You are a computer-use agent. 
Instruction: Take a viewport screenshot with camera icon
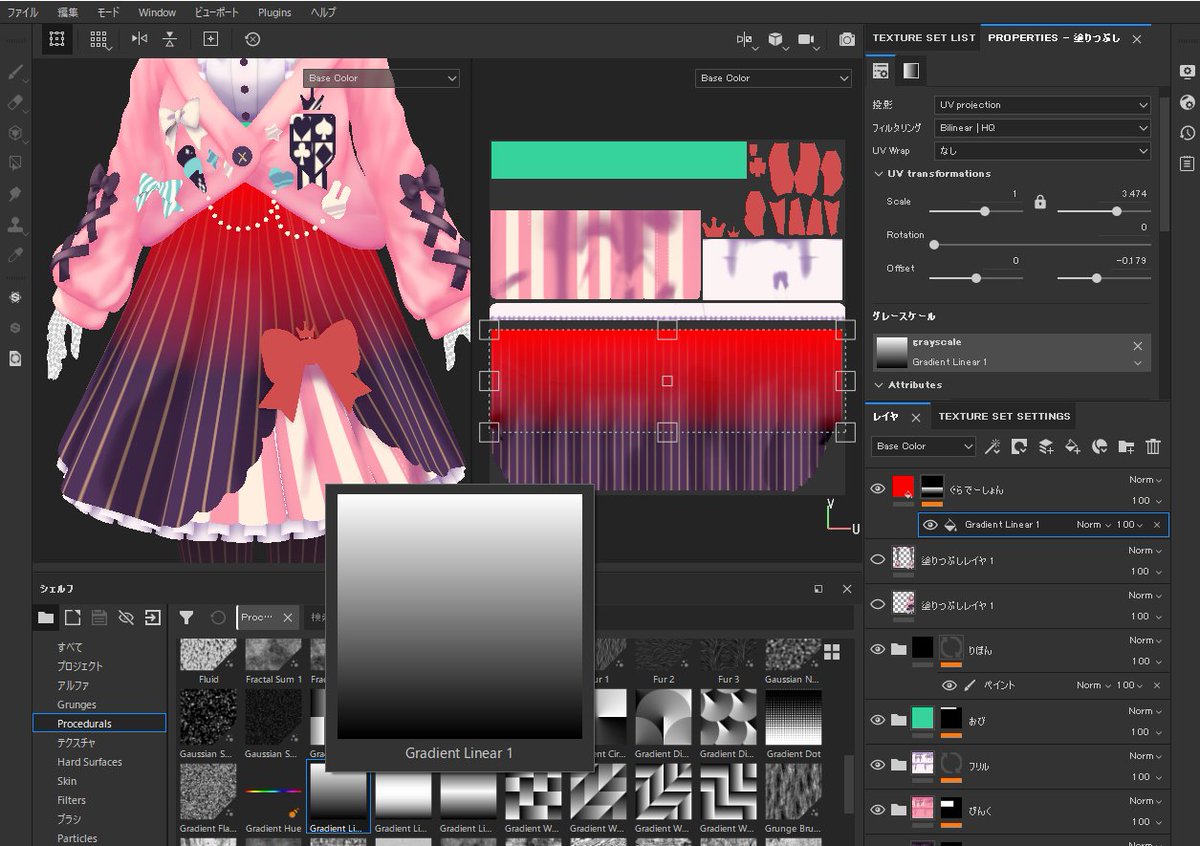click(847, 39)
